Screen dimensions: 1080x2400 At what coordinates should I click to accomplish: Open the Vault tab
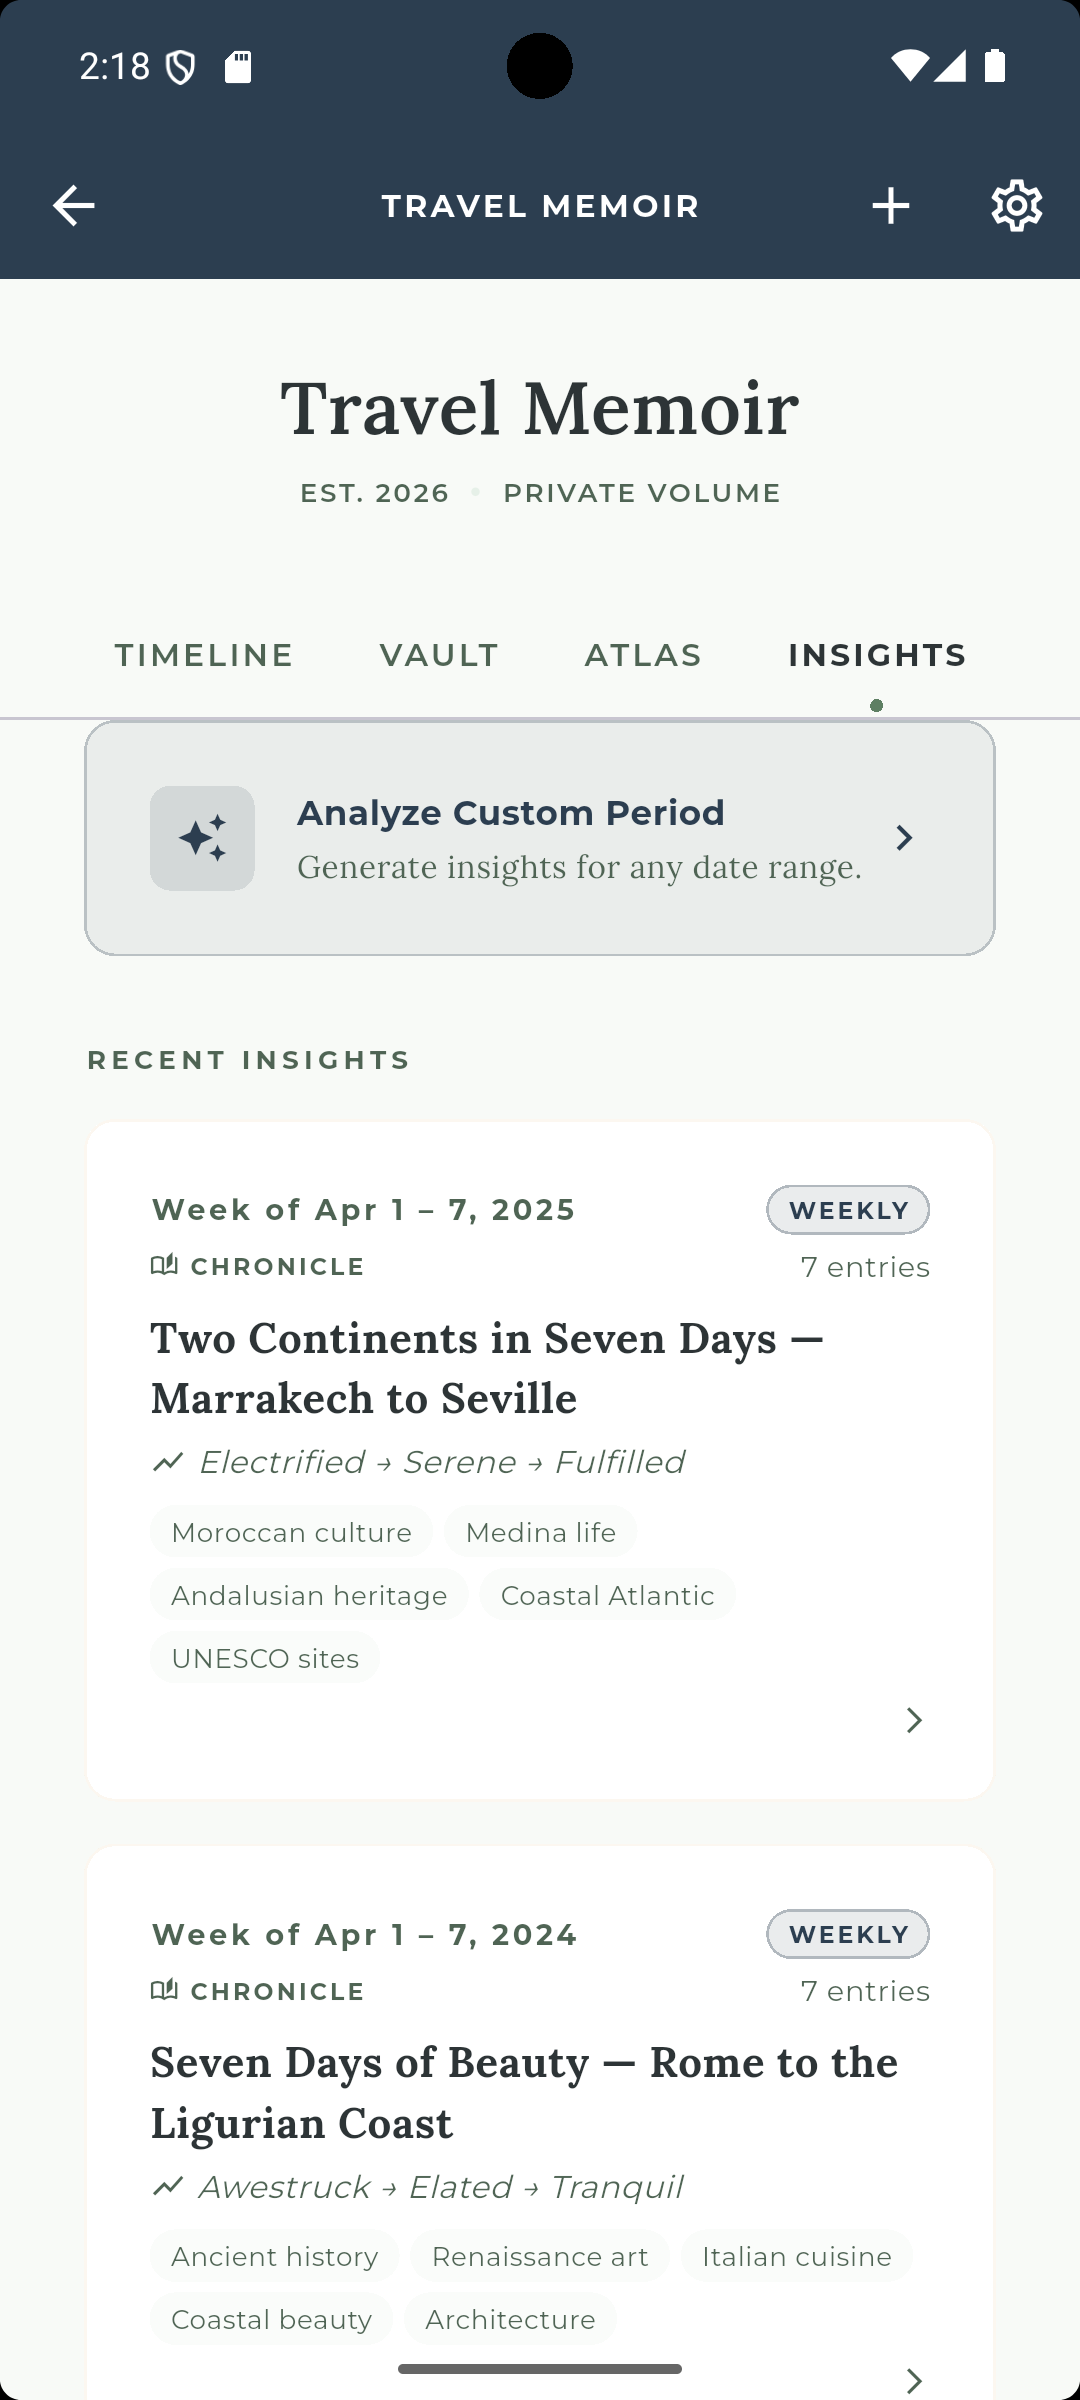[x=438, y=654]
